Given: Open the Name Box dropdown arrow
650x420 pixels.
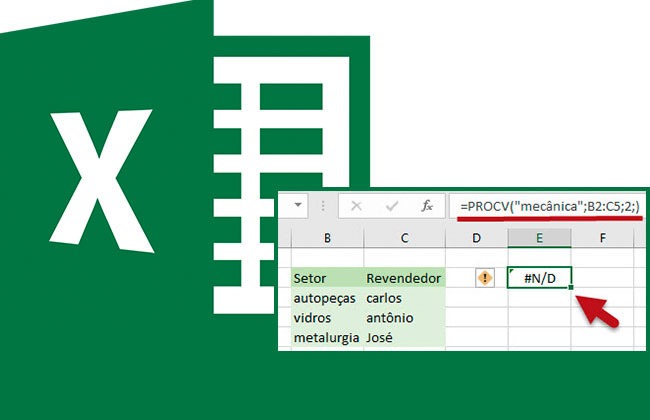Looking at the screenshot, I should point(298,205).
